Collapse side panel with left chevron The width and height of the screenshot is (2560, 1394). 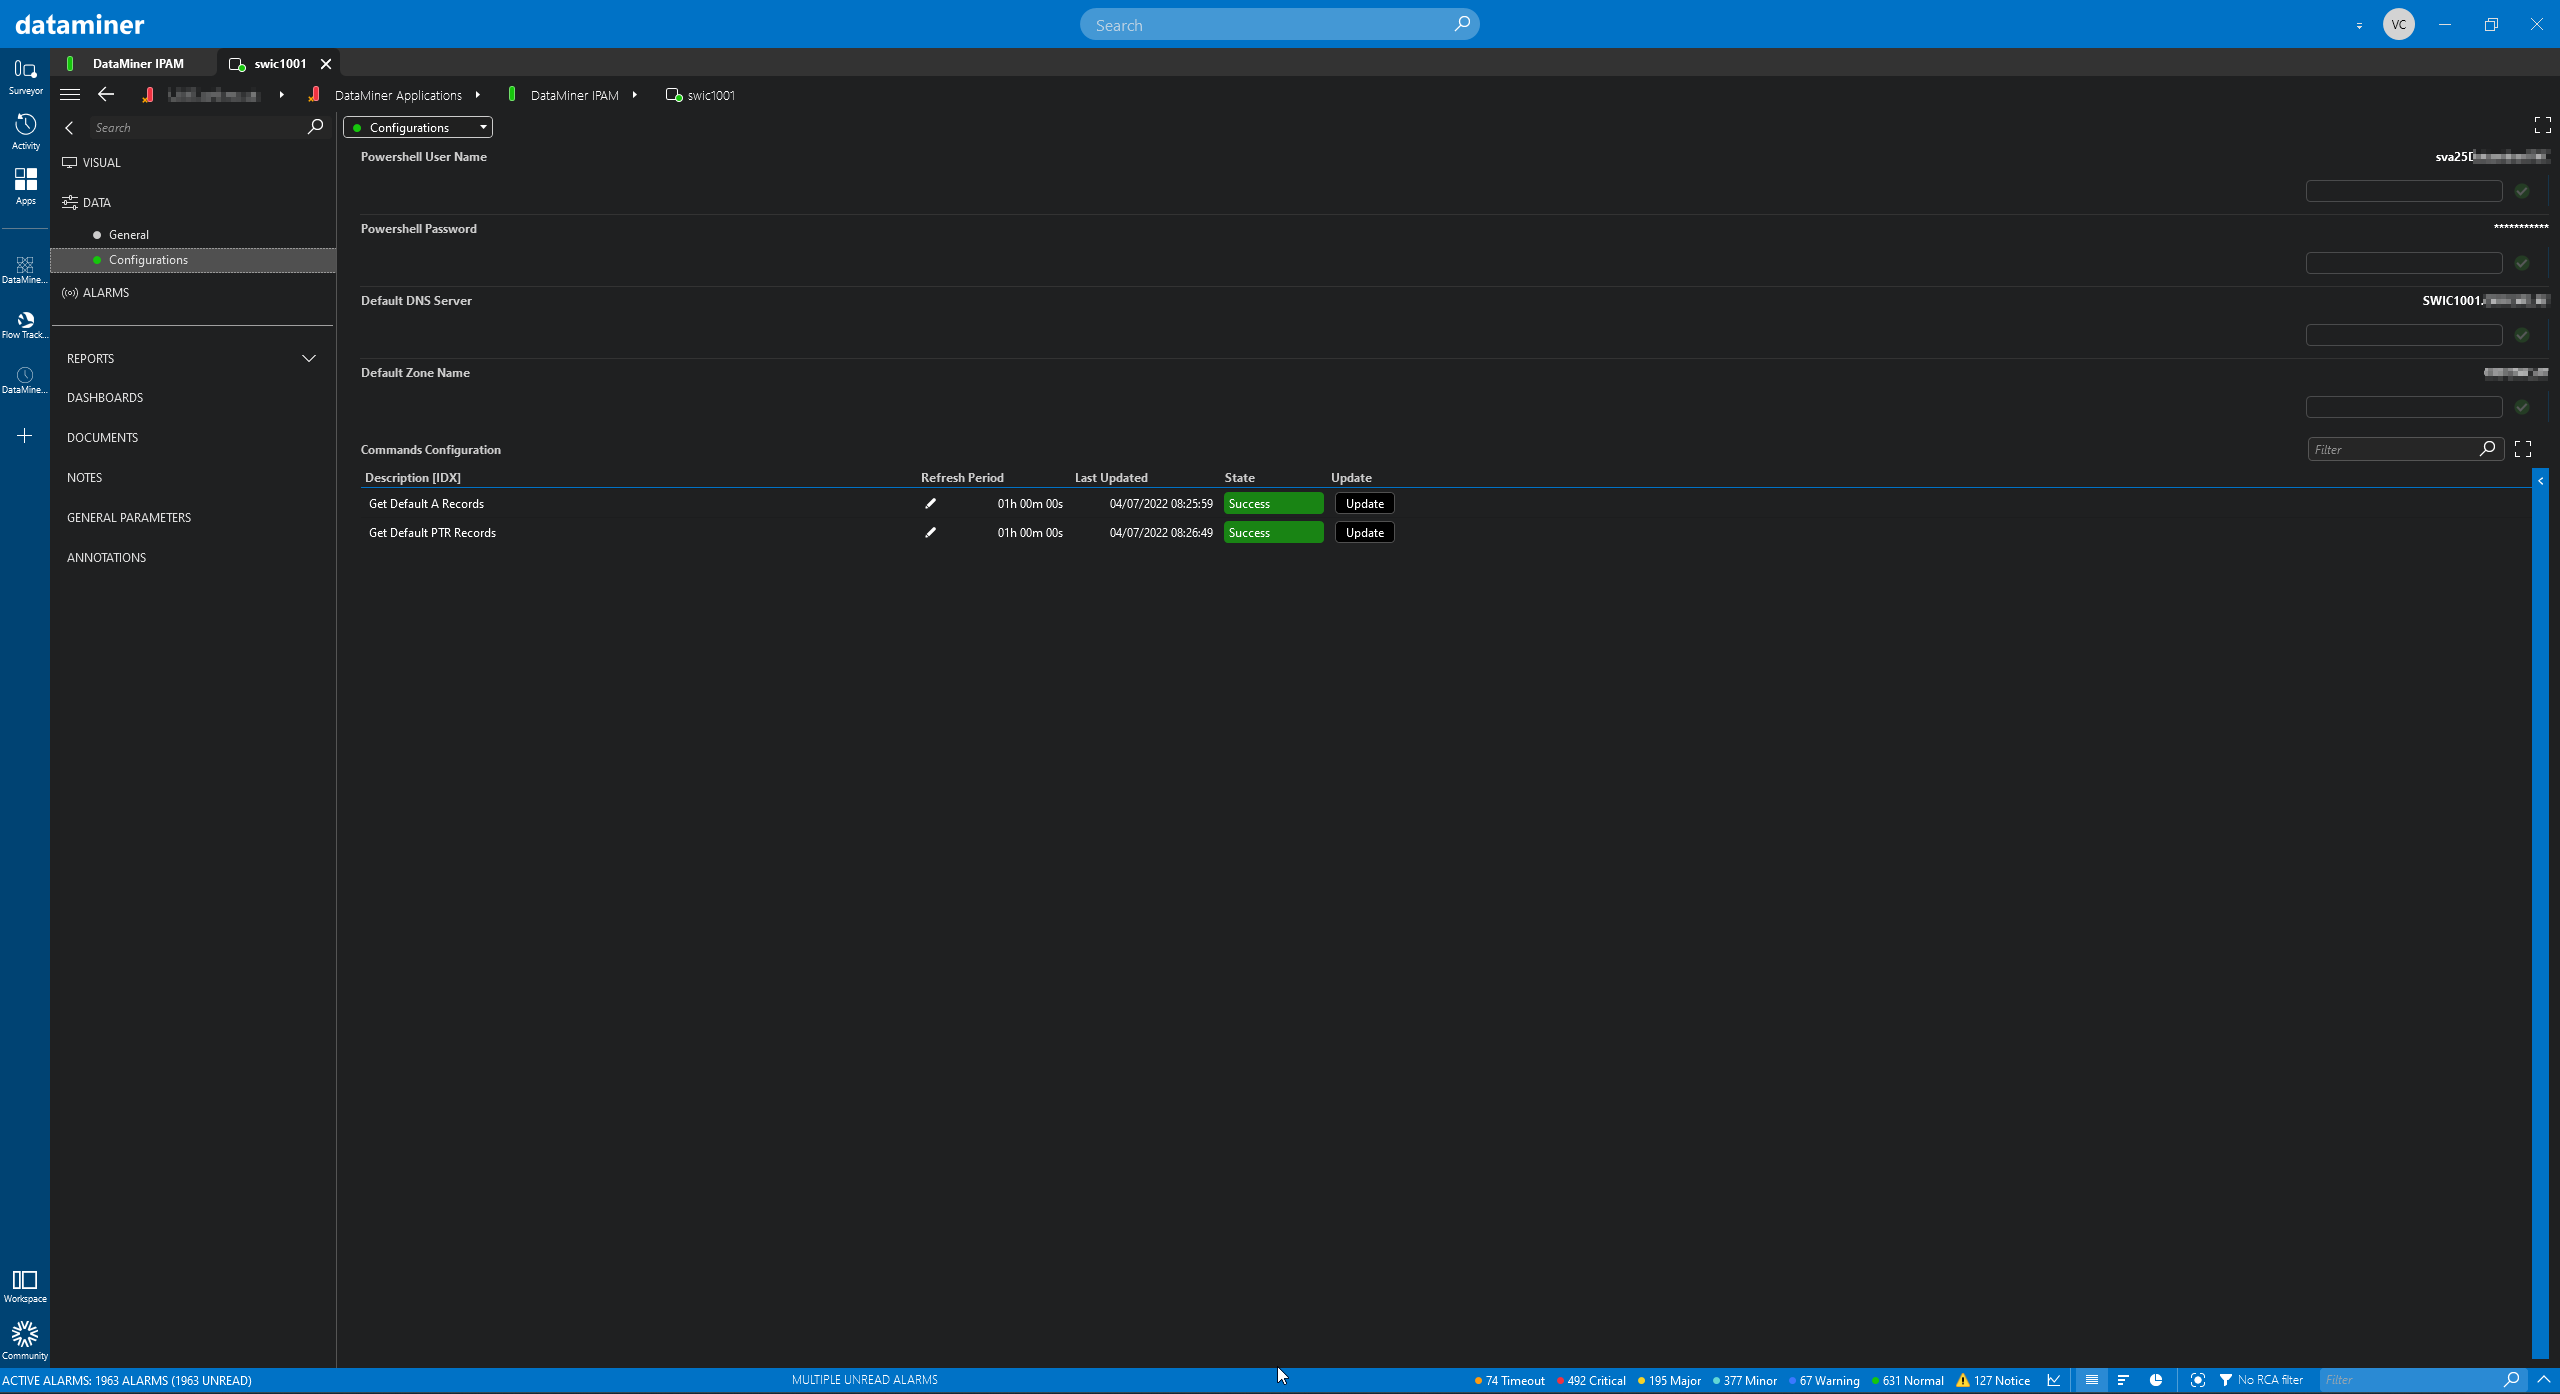coord(69,128)
